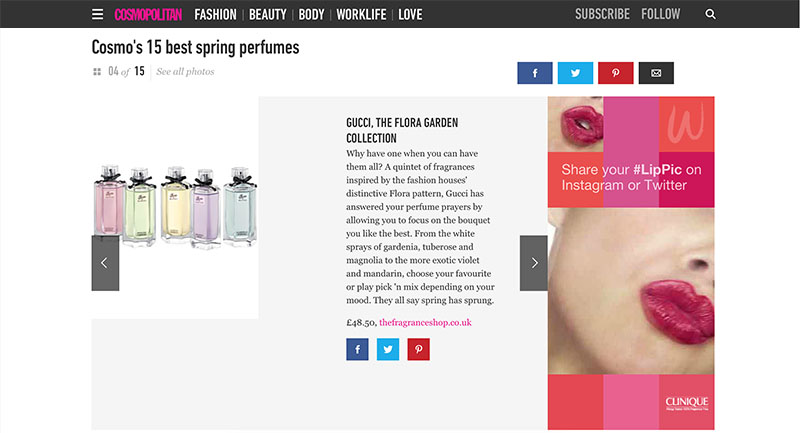The width and height of the screenshot is (800, 433).
Task: Click the £48.50 price text
Action: 361,322
